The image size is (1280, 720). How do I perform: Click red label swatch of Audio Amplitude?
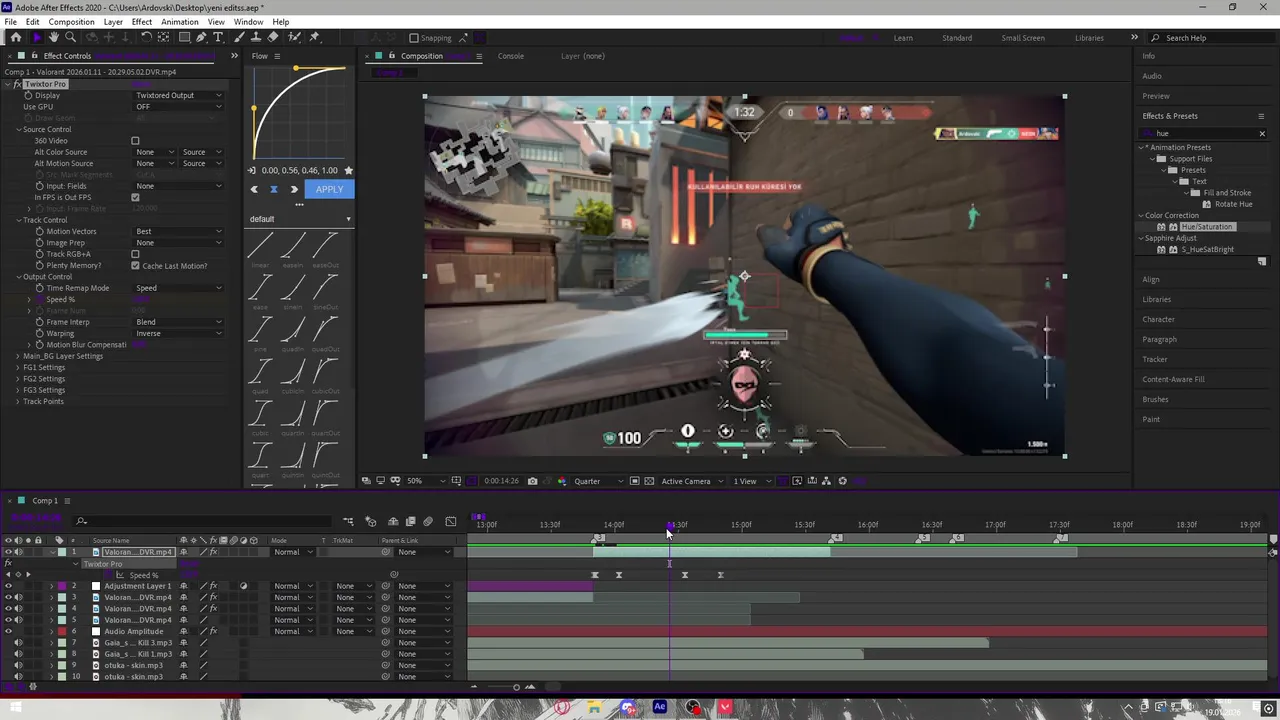pos(62,631)
